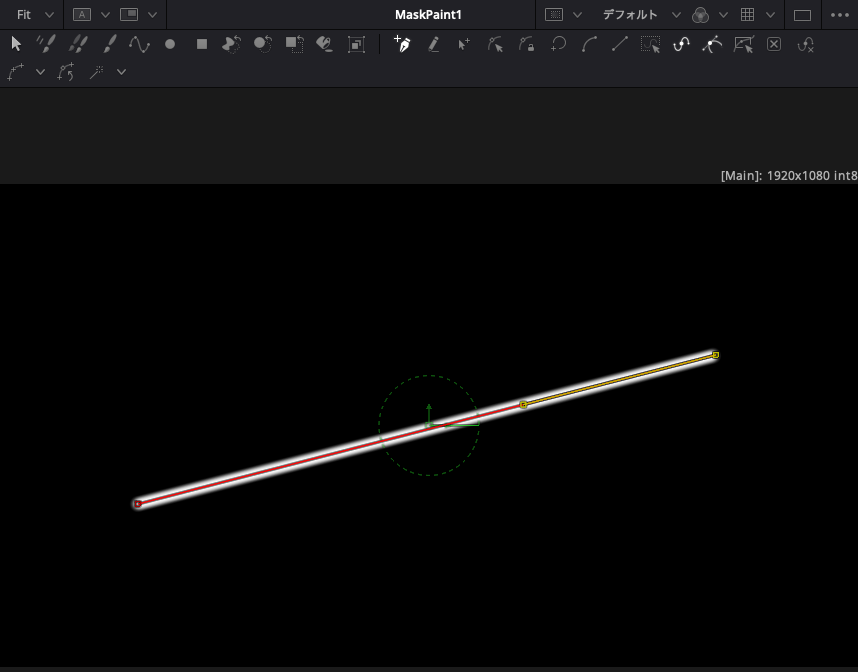
Task: Click the red polyline start point
Action: click(x=138, y=503)
